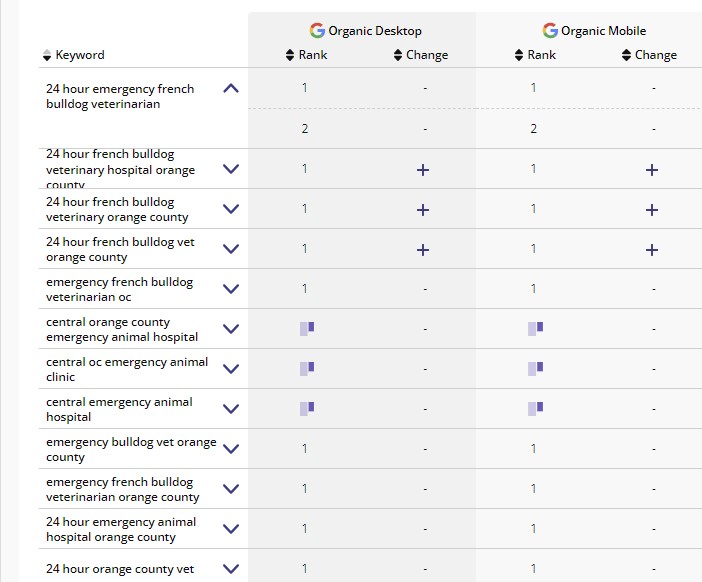Expand emergency french bulldog veterinarian oc row
702x582 pixels.
[x=231, y=289]
